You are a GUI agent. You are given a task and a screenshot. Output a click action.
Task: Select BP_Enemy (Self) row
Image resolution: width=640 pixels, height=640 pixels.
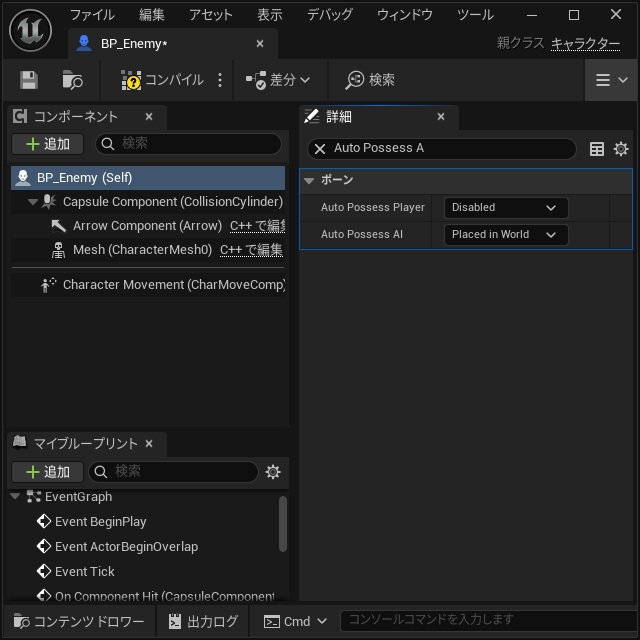[x=148, y=178]
